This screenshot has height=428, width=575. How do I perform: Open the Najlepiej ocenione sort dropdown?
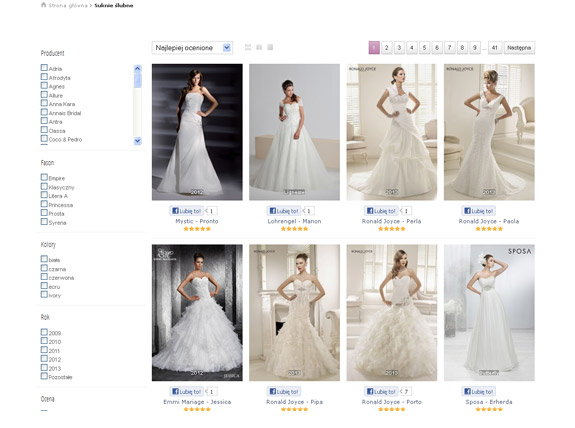pyautogui.click(x=192, y=48)
